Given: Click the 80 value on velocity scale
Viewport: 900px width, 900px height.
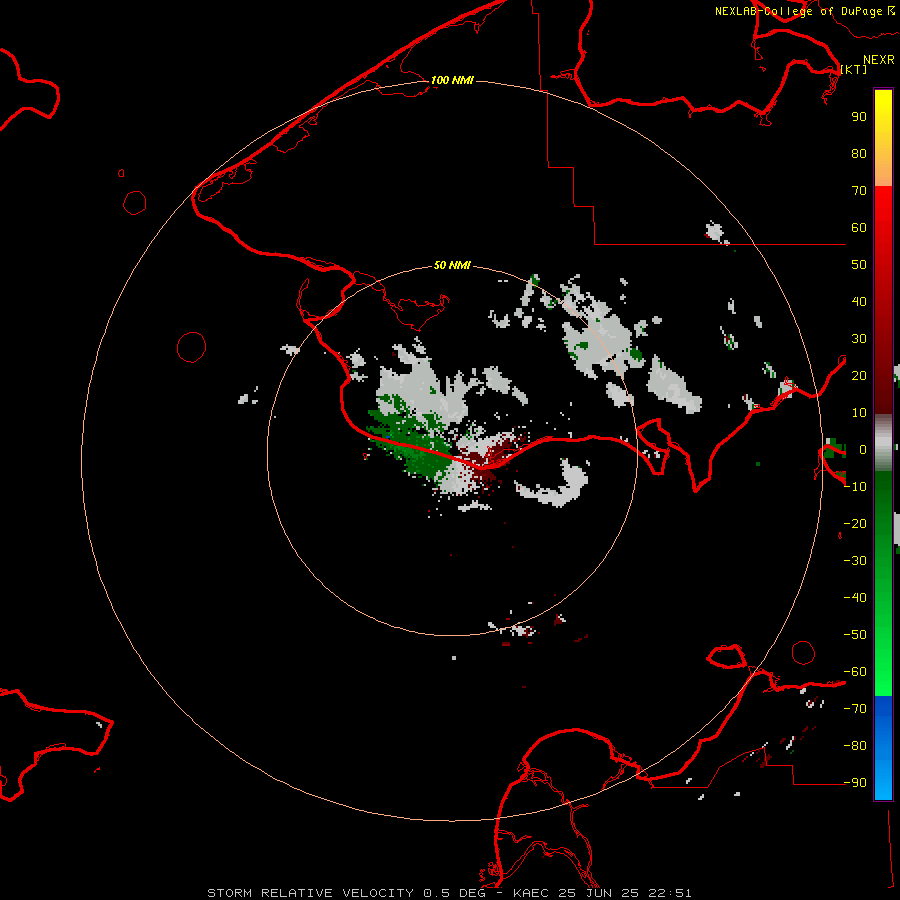Looking at the screenshot, I should tap(859, 153).
